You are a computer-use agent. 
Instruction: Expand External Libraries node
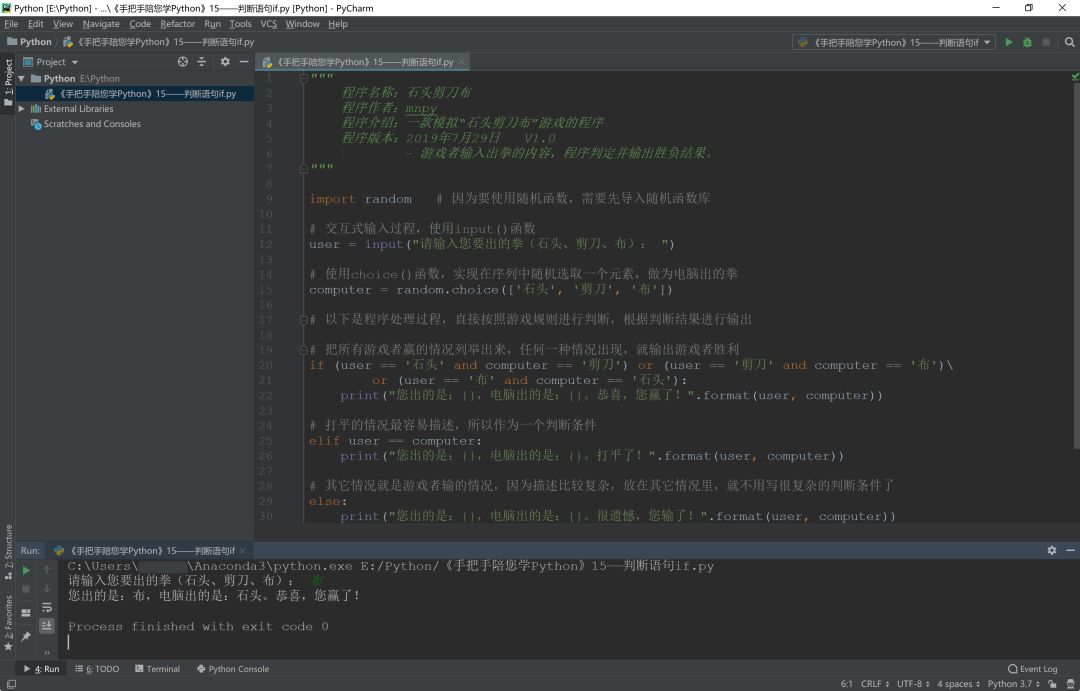coord(22,109)
